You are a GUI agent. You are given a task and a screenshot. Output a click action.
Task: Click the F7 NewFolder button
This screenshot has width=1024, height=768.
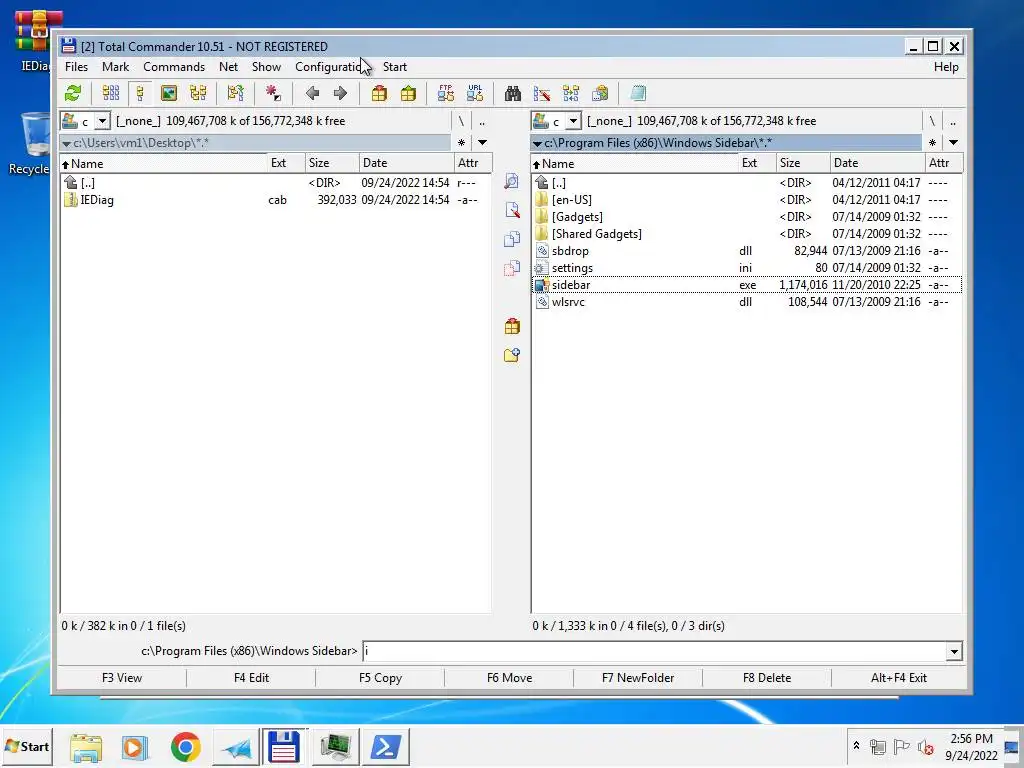click(638, 678)
